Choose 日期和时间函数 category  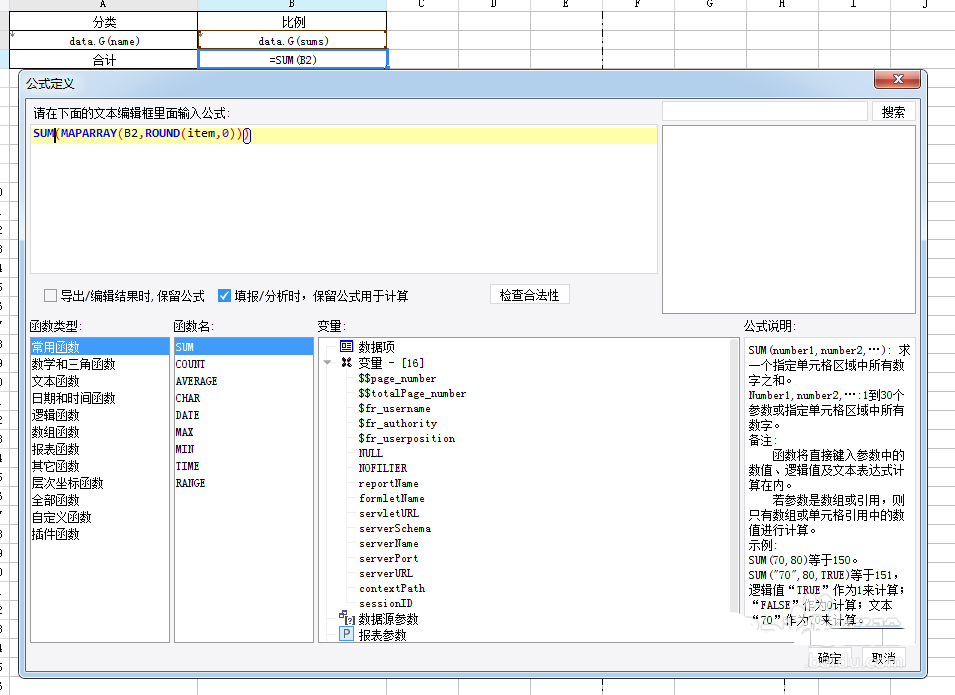pos(73,398)
